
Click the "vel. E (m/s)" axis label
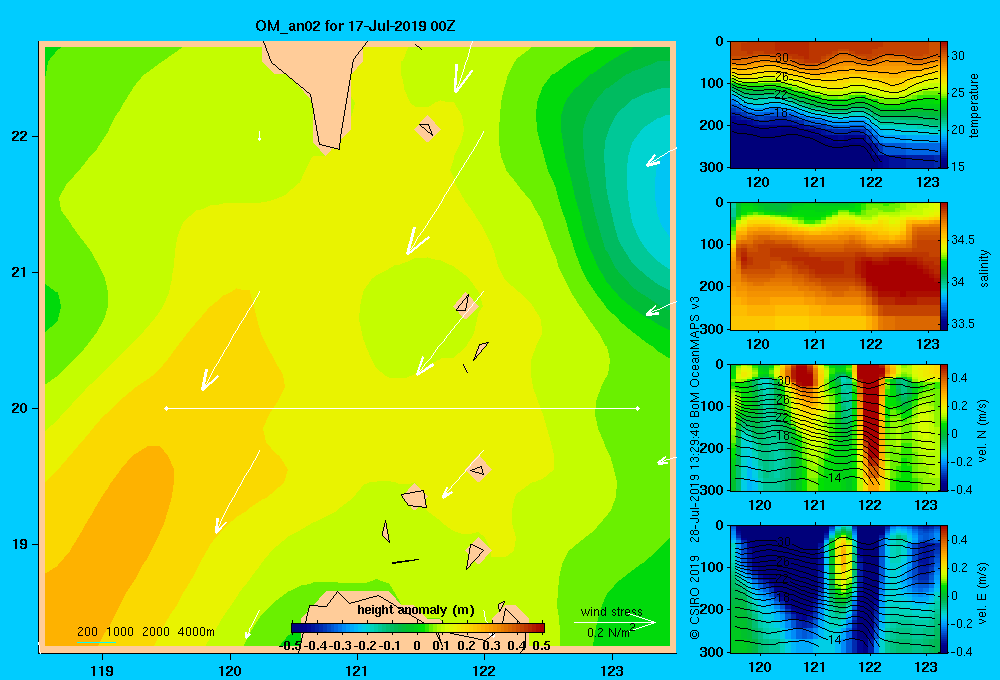click(x=983, y=592)
